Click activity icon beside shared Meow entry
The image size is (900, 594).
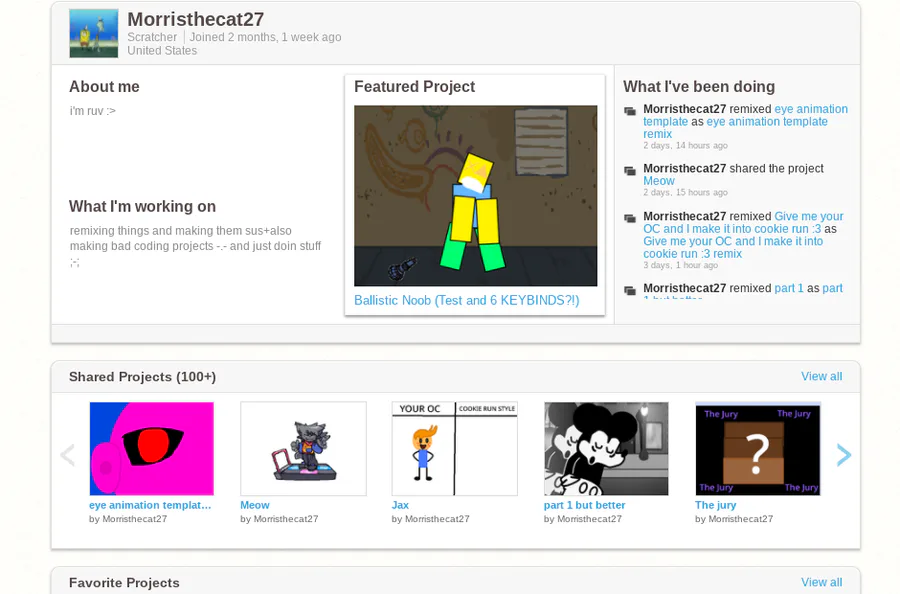(x=630, y=170)
